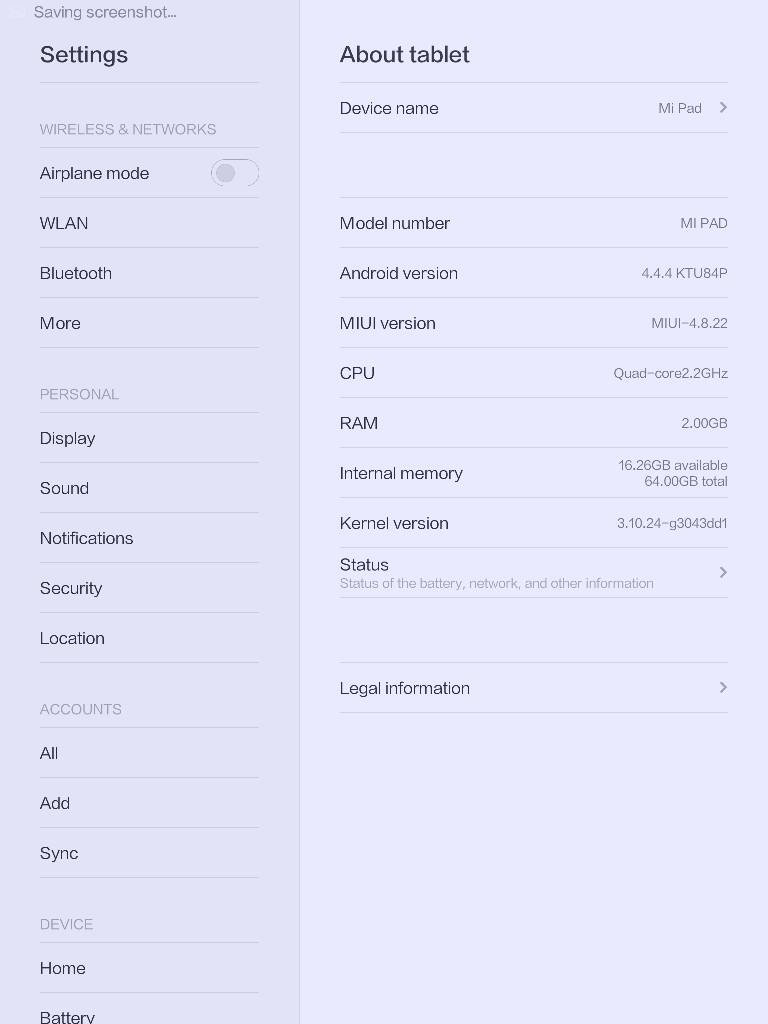Image resolution: width=768 pixels, height=1024 pixels.
Task: Open the Device name chevron
Action: [723, 108]
